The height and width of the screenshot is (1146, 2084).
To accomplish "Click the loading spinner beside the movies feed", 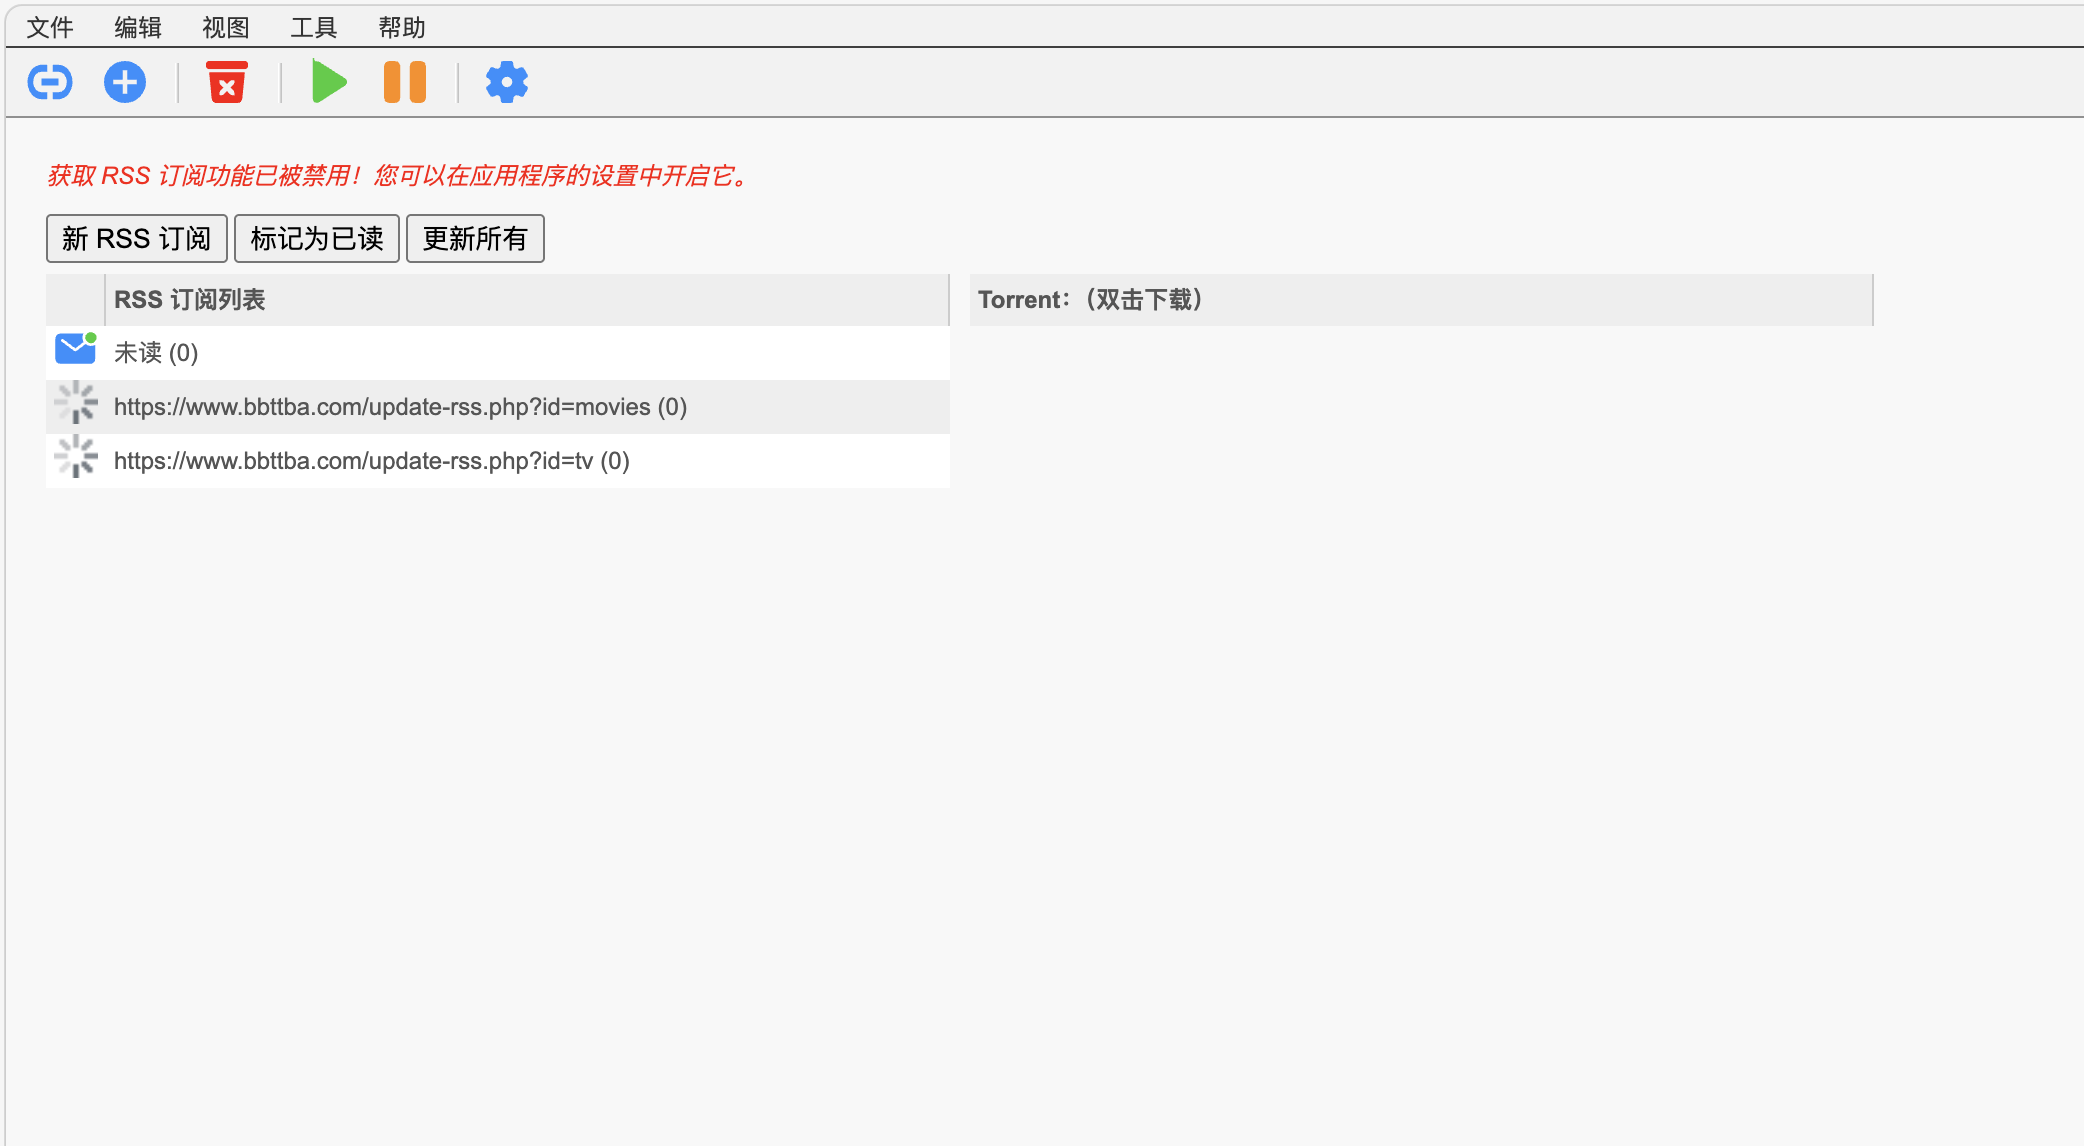I will [x=76, y=405].
